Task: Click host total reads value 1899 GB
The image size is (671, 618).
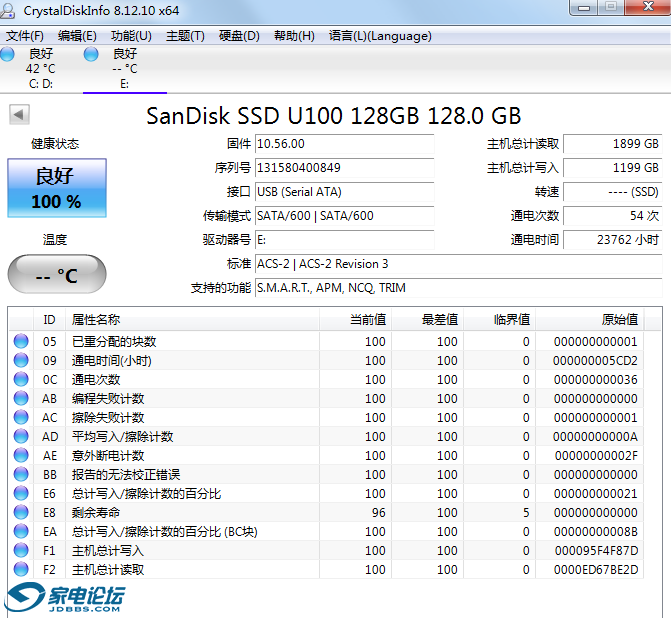Action: click(613, 144)
